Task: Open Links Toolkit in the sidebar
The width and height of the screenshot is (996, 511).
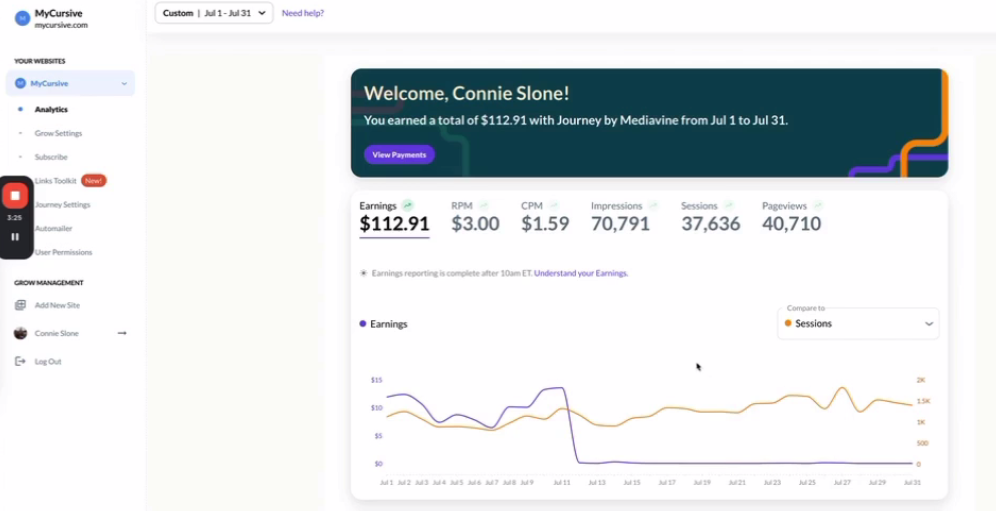Action: tap(56, 181)
